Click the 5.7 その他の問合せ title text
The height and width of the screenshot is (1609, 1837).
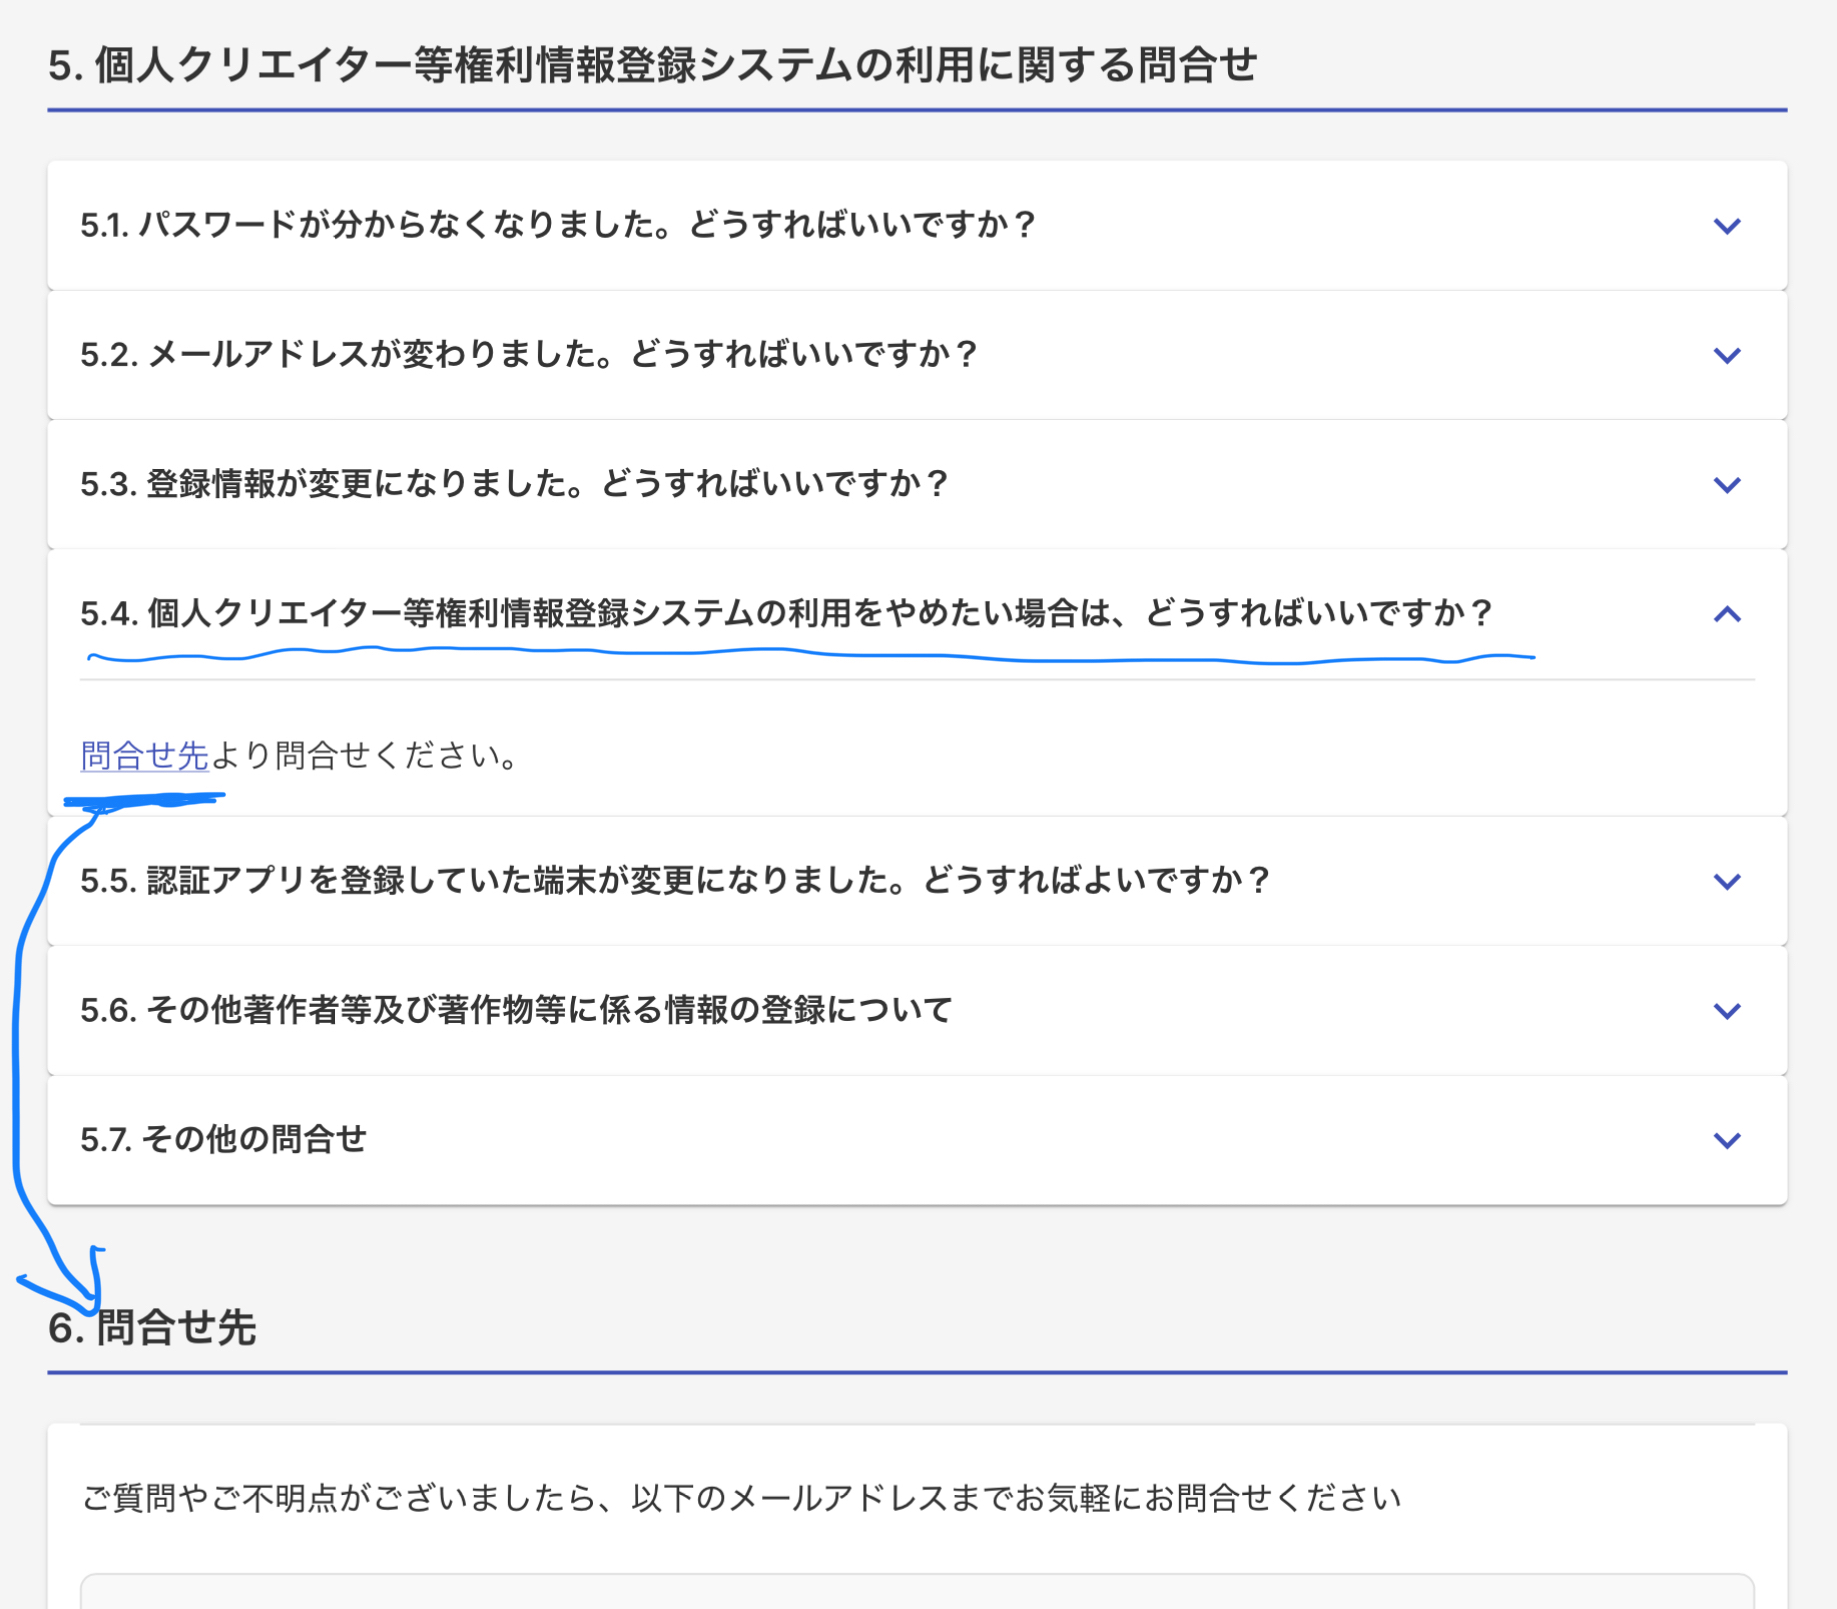click(x=224, y=1139)
